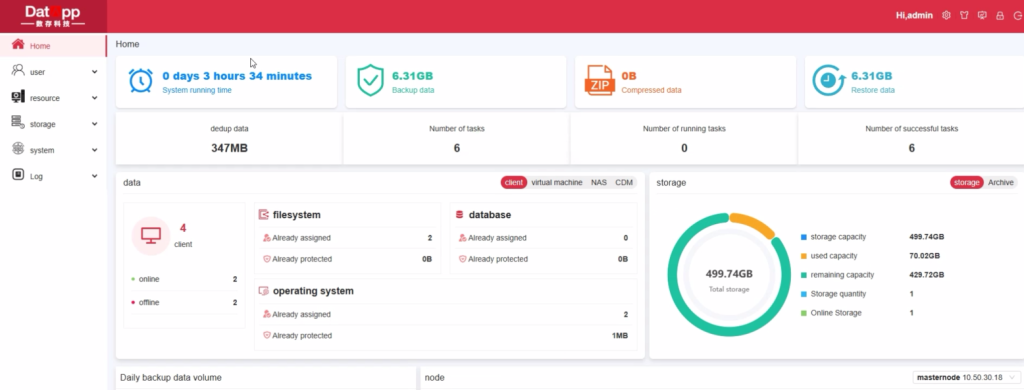Click the lock screen padlock icon
This screenshot has height=390, width=1024.
click(x=1000, y=16)
